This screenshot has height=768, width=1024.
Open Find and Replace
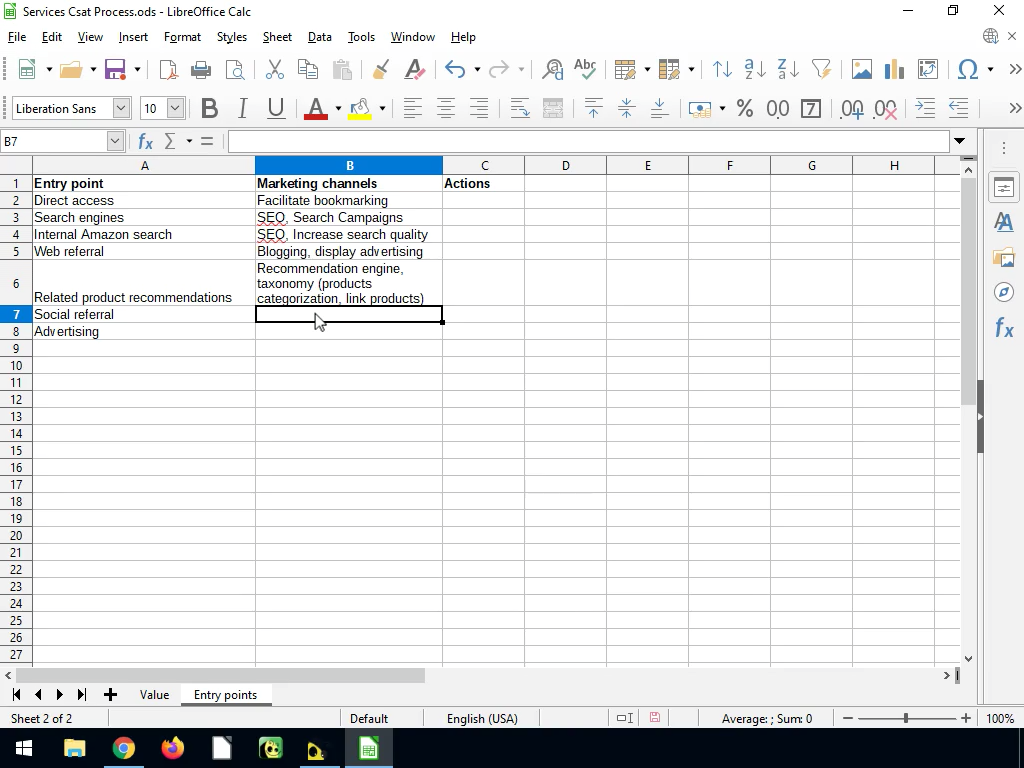point(552,69)
